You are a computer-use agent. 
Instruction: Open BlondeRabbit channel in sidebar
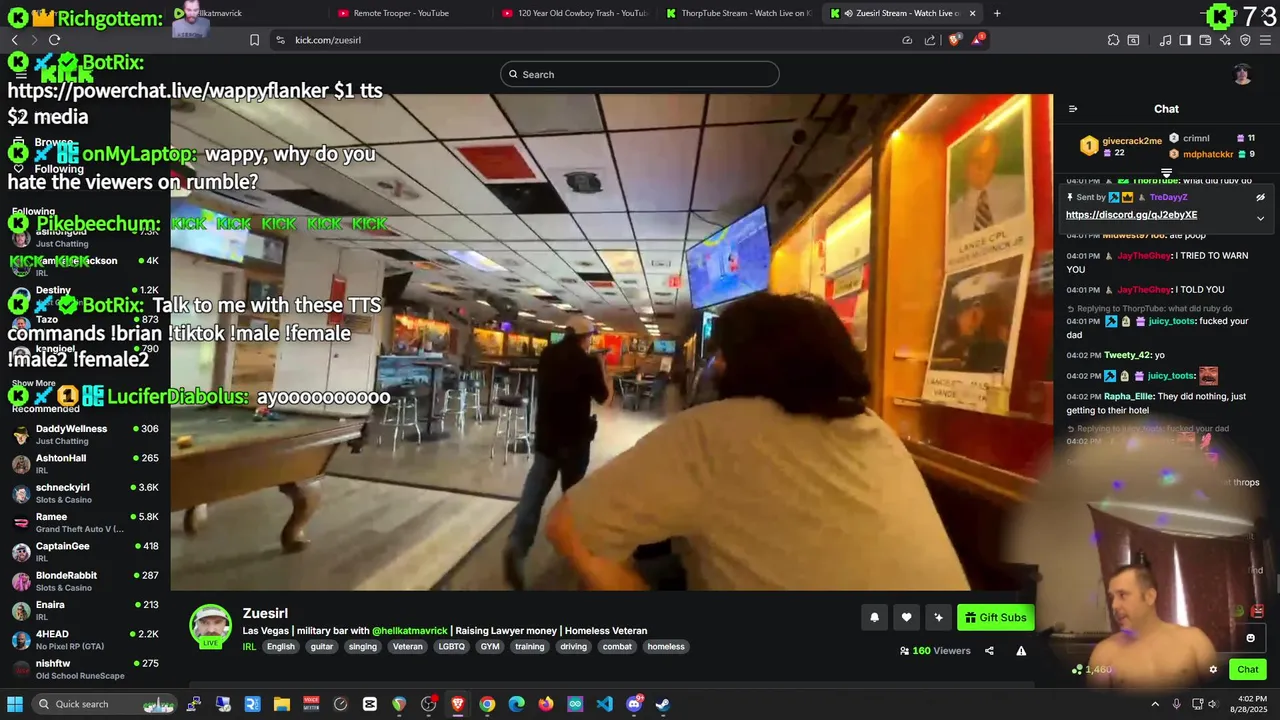(x=85, y=581)
